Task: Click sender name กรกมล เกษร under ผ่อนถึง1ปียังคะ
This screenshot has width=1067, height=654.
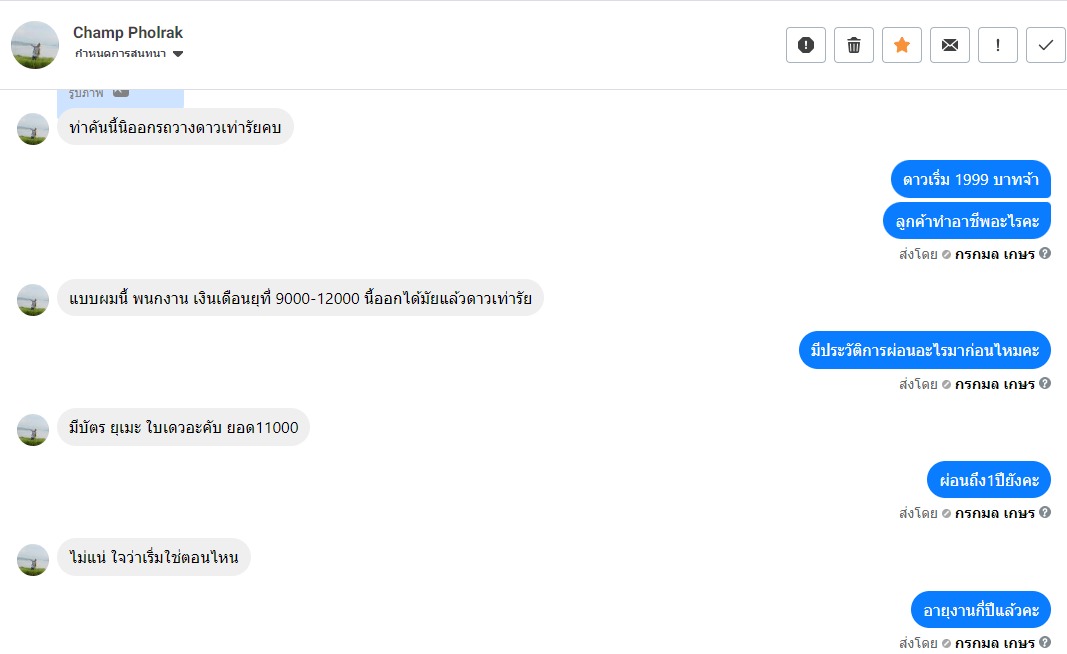Action: (x=994, y=513)
